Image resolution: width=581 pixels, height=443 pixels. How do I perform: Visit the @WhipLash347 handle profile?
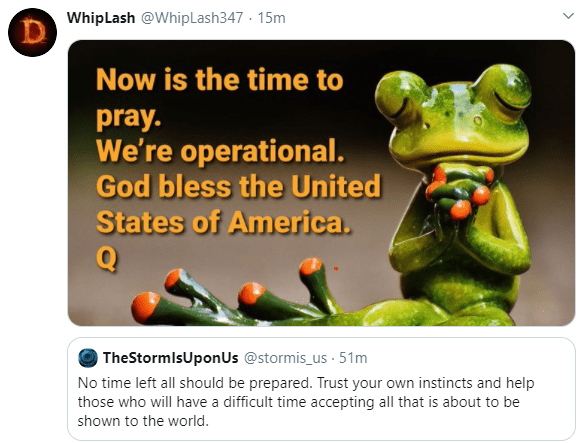coord(192,18)
